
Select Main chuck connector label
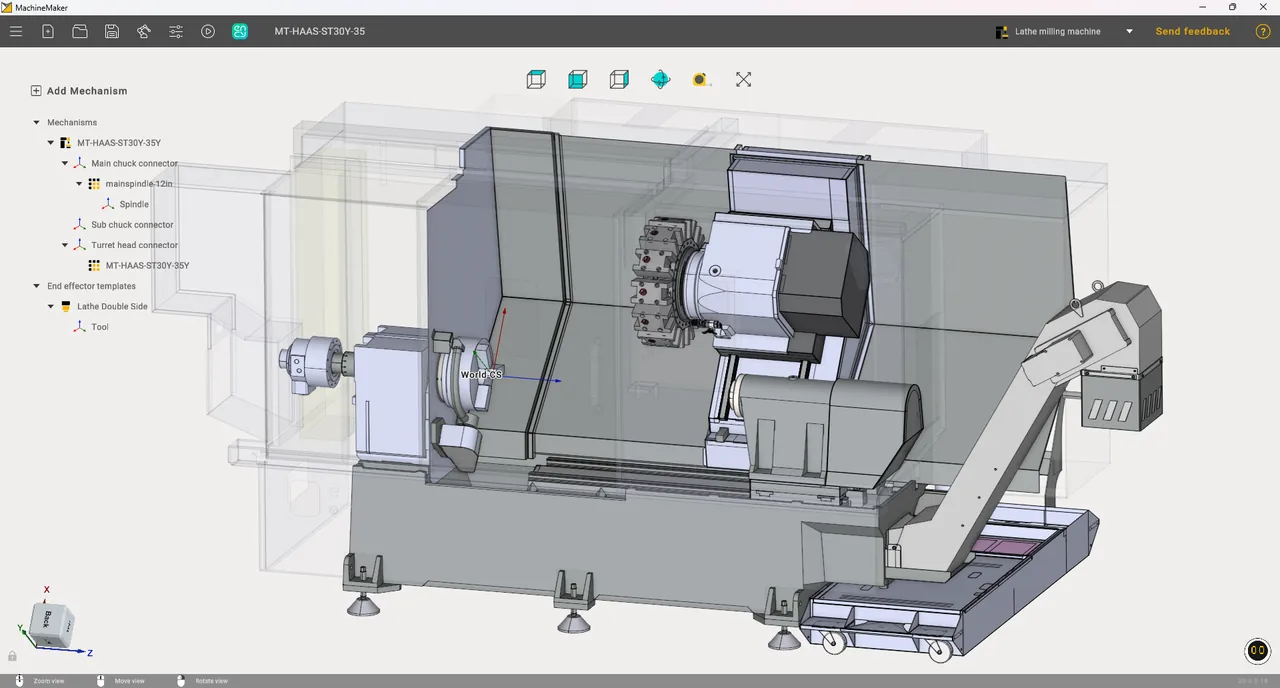click(134, 163)
